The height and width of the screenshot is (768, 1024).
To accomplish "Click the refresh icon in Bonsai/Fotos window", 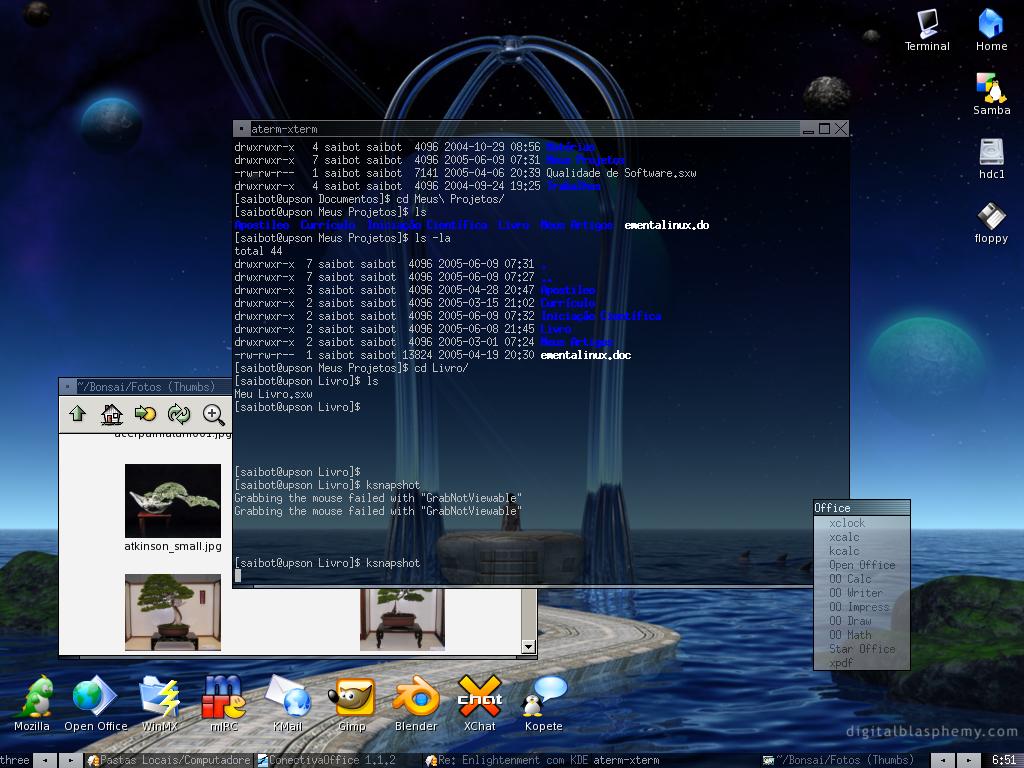I will [178, 413].
